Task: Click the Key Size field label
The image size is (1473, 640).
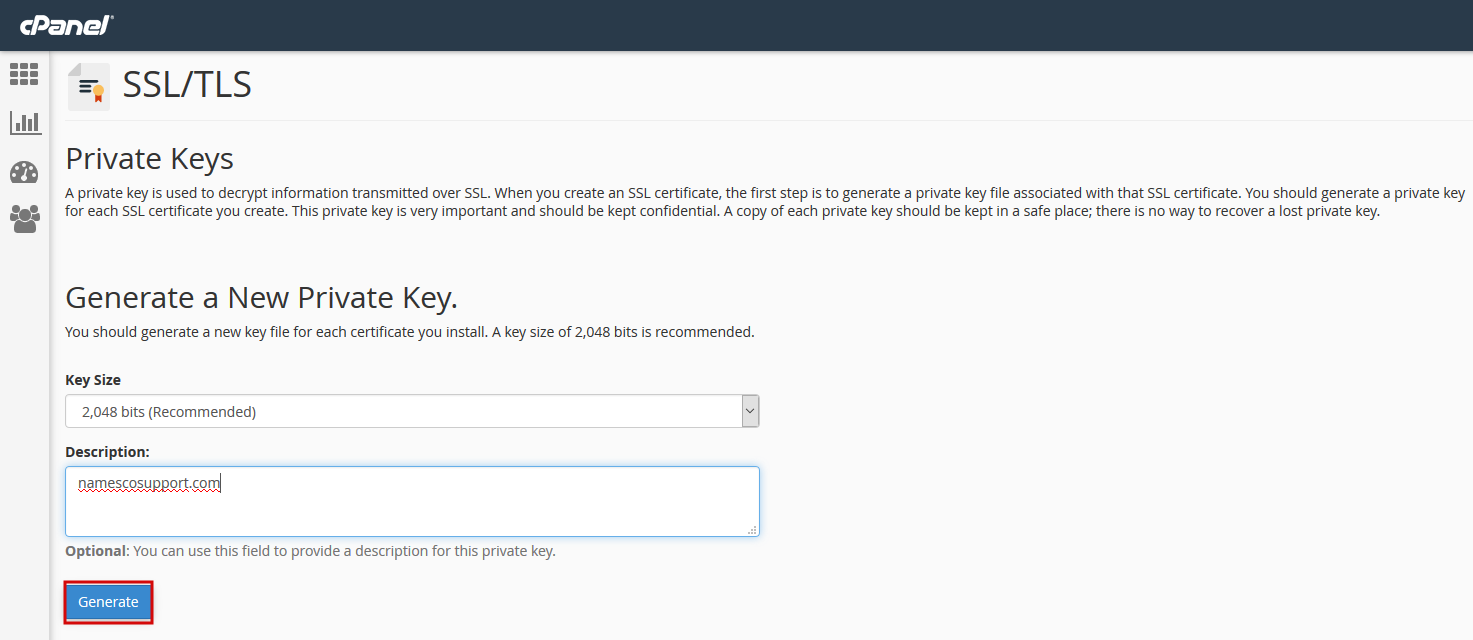Action: pos(93,380)
